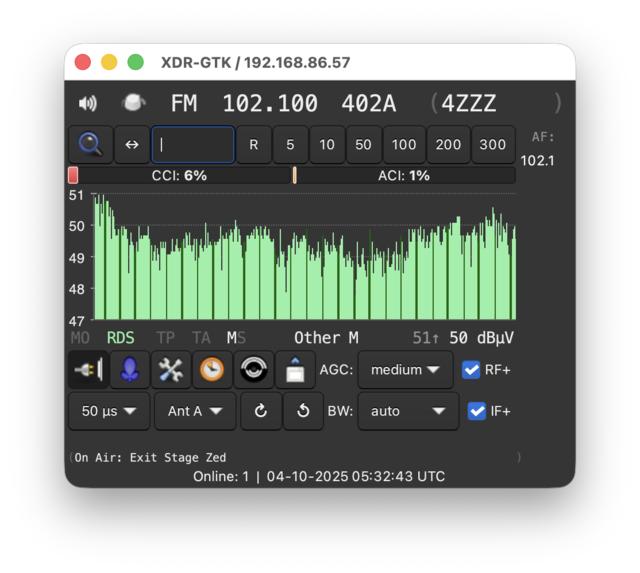
Task: Click the ACI 1% level bar
Action: (x=404, y=175)
